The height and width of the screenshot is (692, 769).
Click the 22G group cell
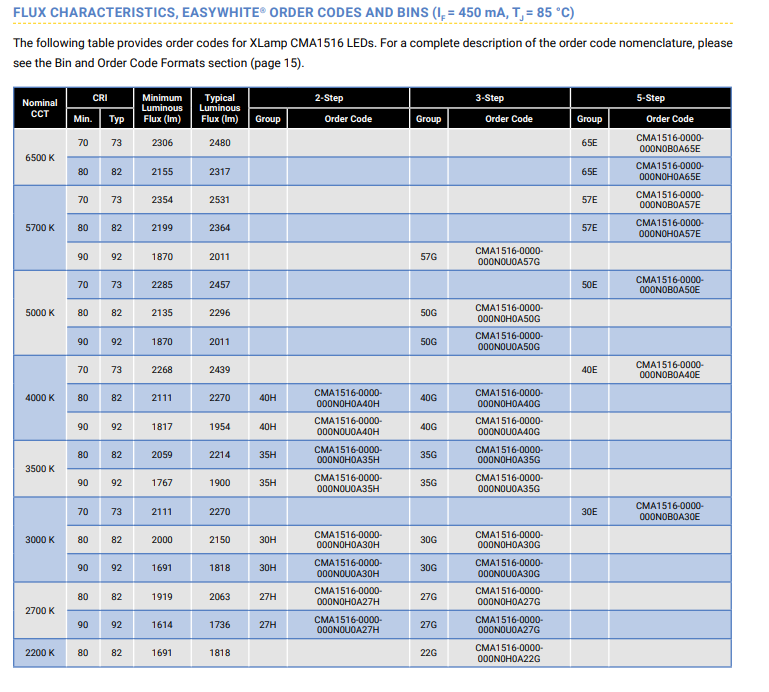coord(429,653)
